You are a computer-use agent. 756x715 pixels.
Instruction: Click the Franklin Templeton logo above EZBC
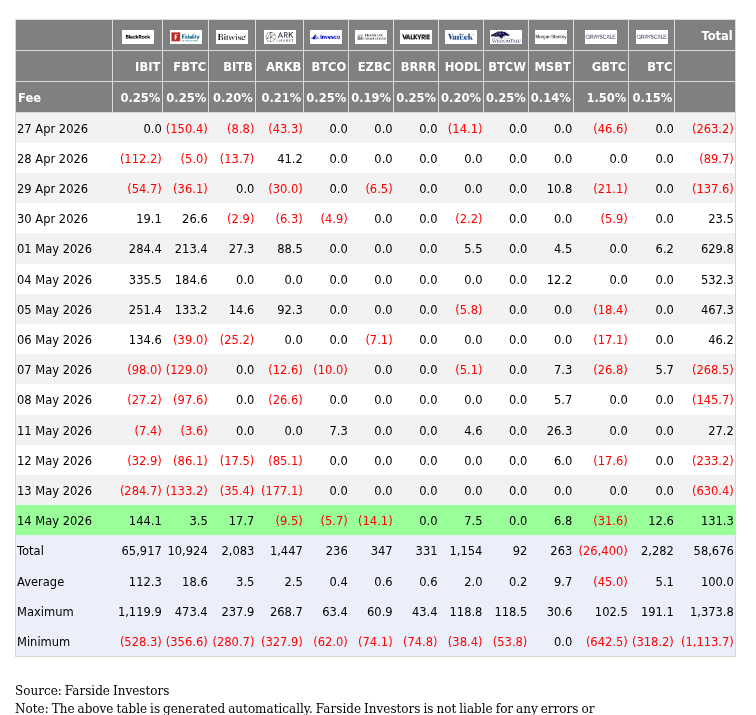371,37
